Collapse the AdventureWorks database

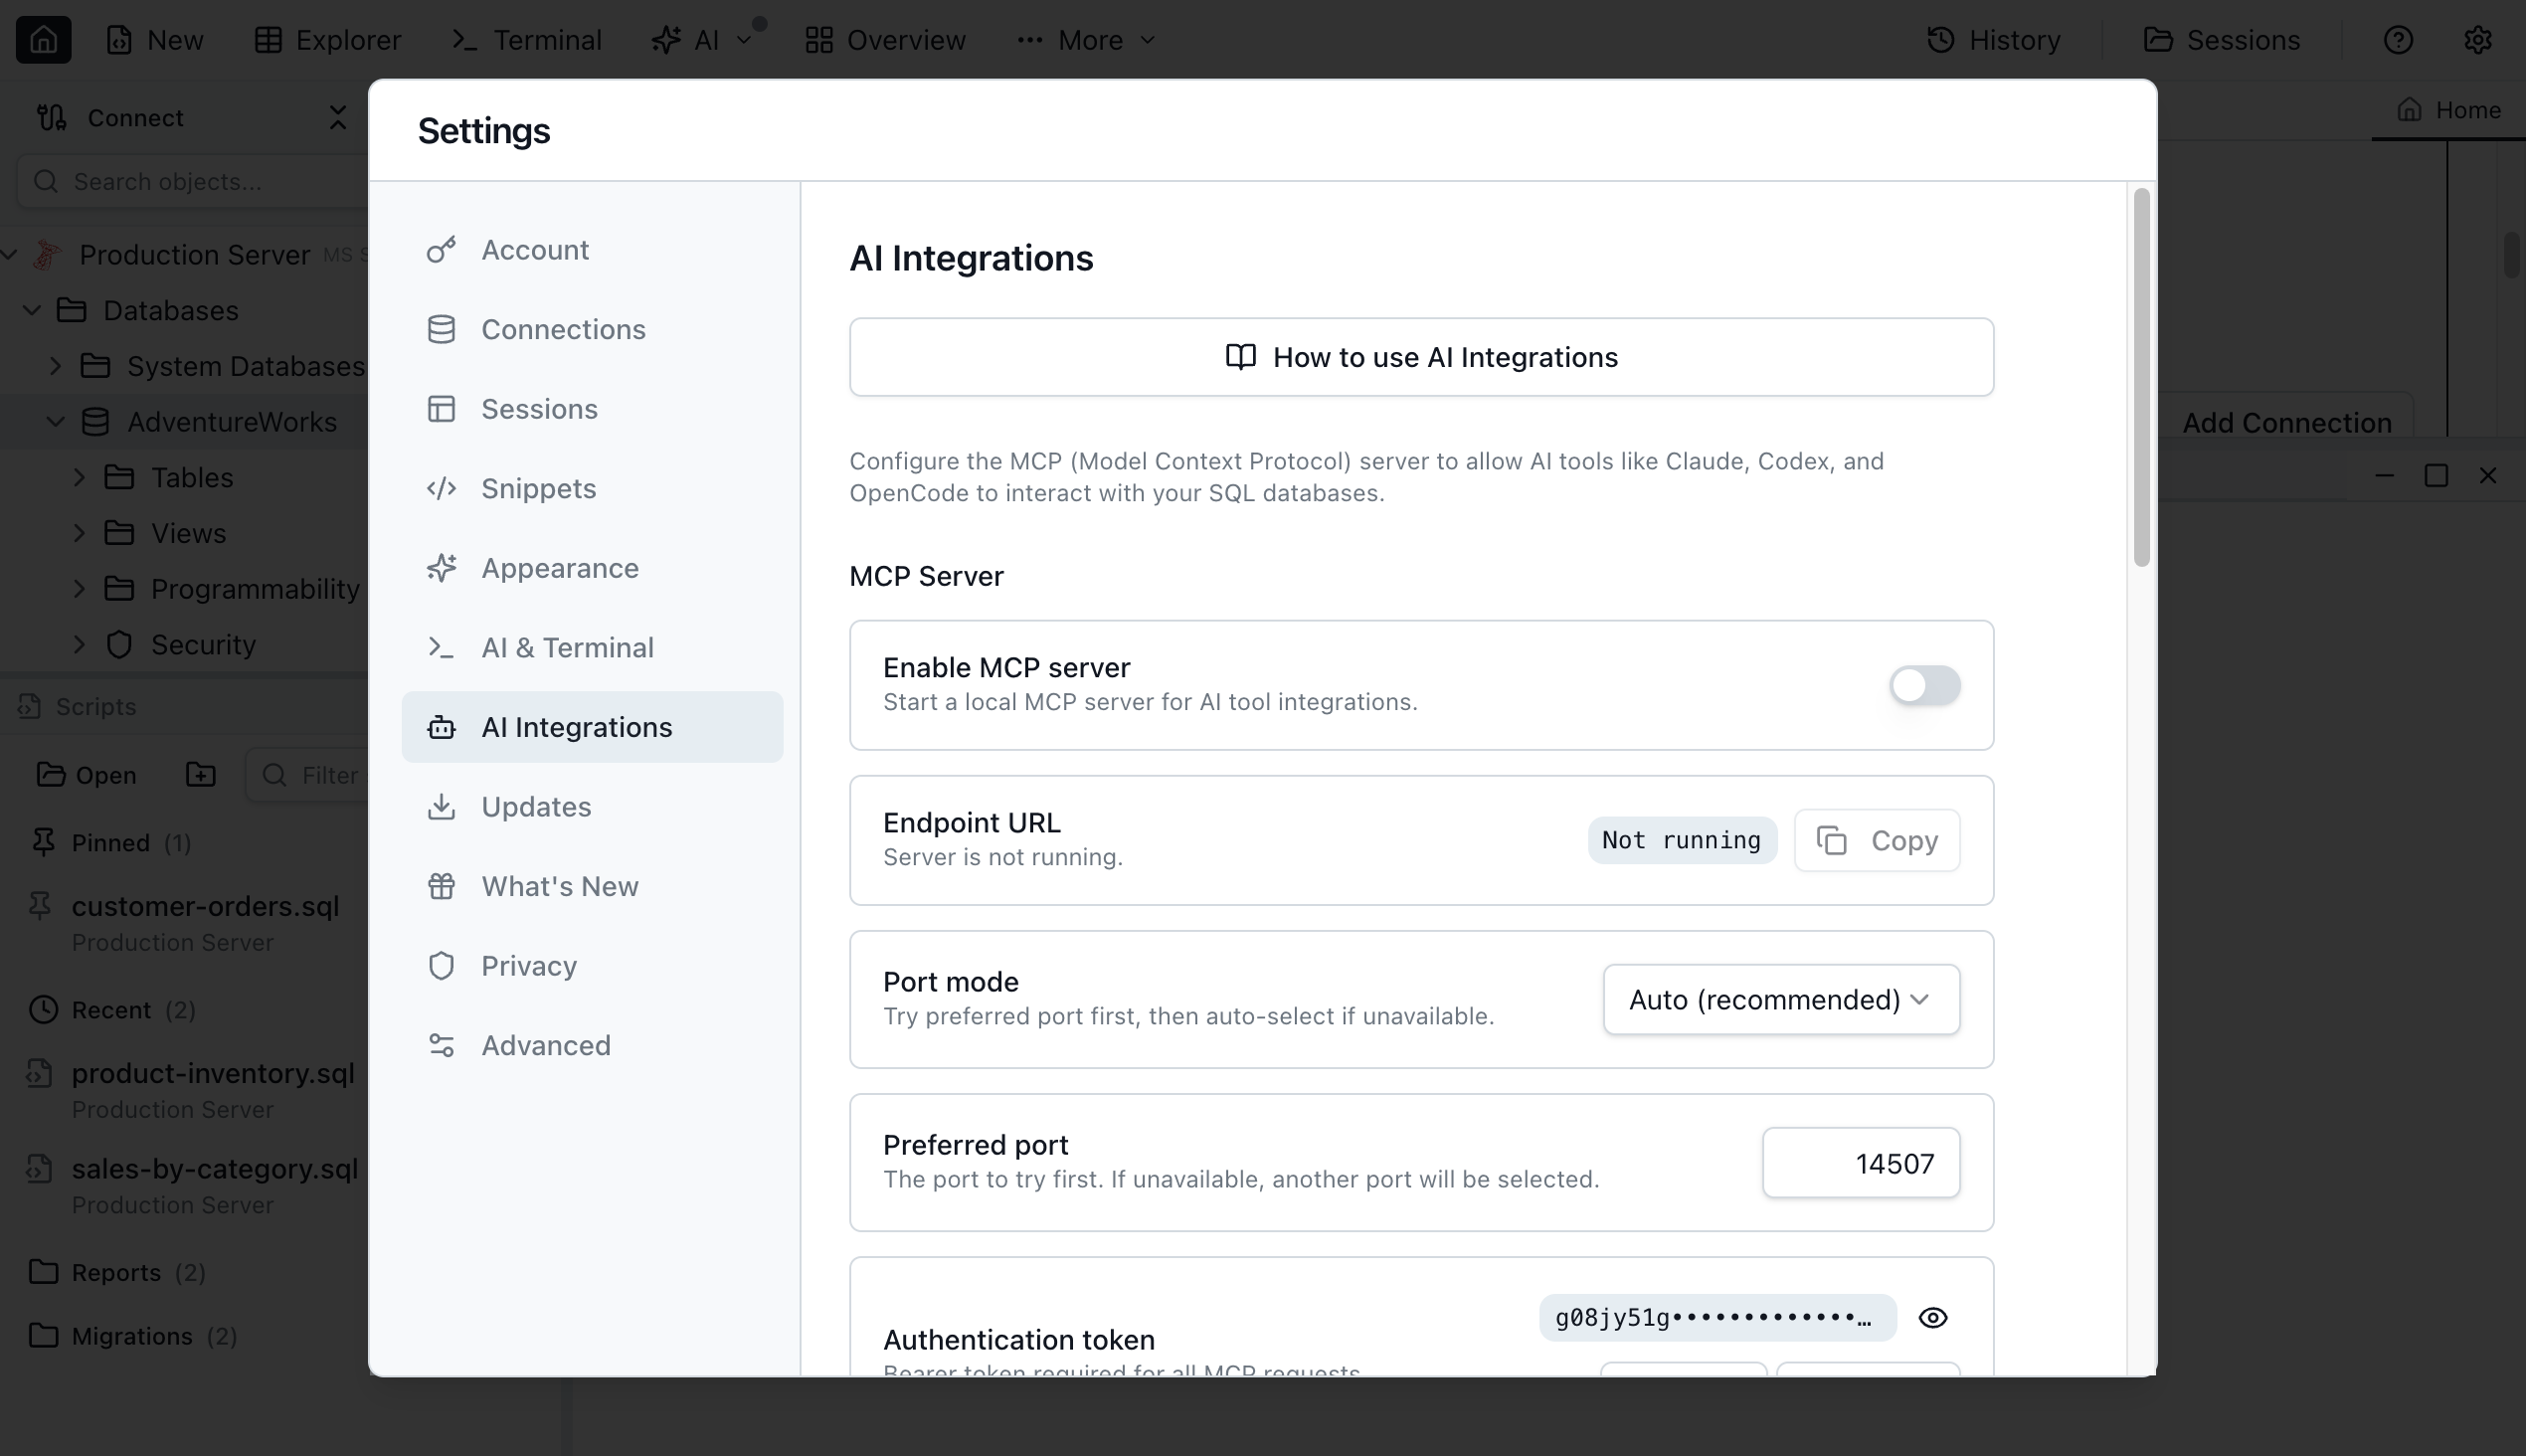coord(56,422)
